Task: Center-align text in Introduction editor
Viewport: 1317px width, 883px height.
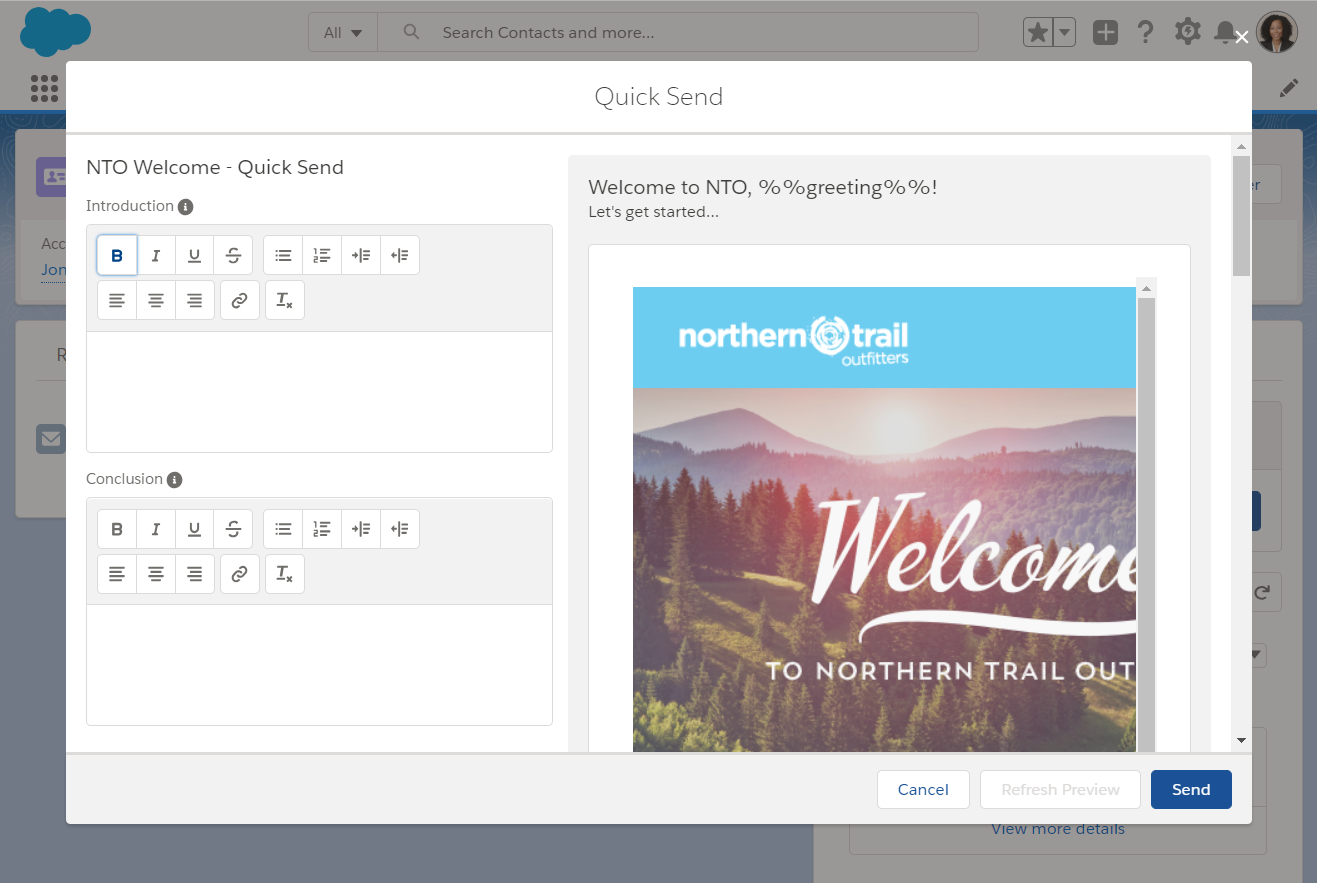Action: click(156, 300)
